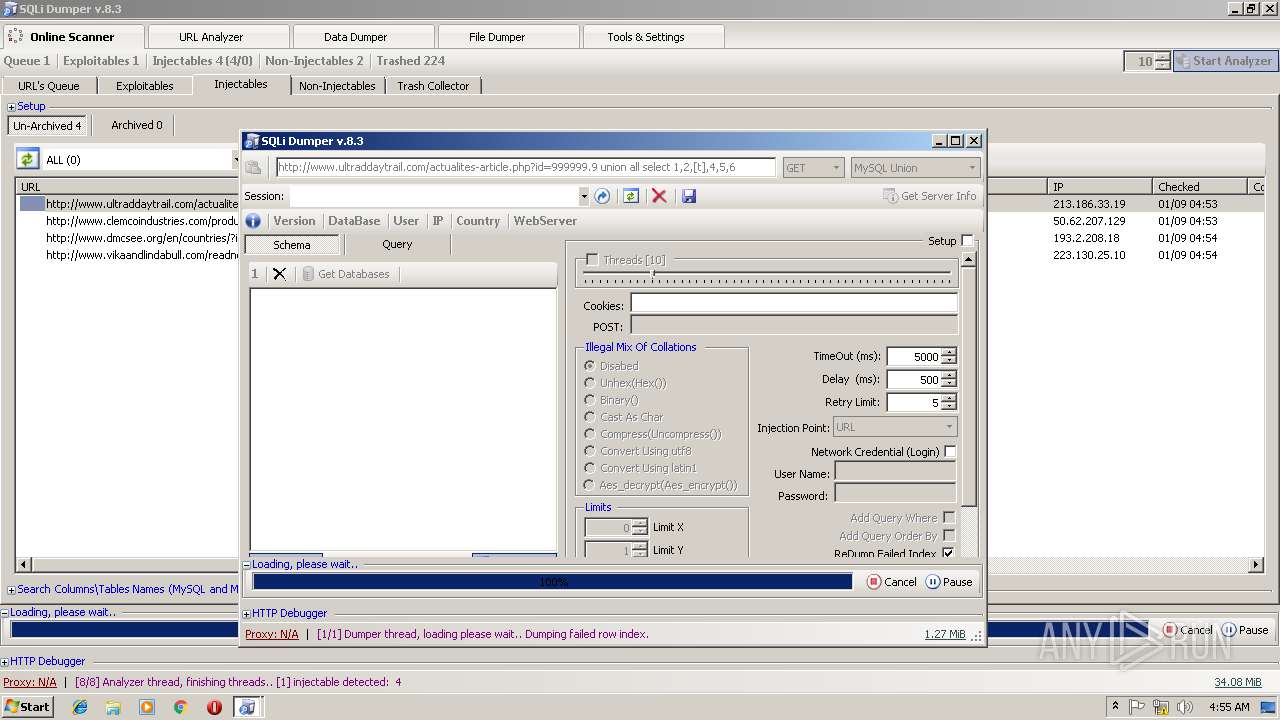
Task: Switch to the Query tab in dumper
Action: [x=397, y=244]
